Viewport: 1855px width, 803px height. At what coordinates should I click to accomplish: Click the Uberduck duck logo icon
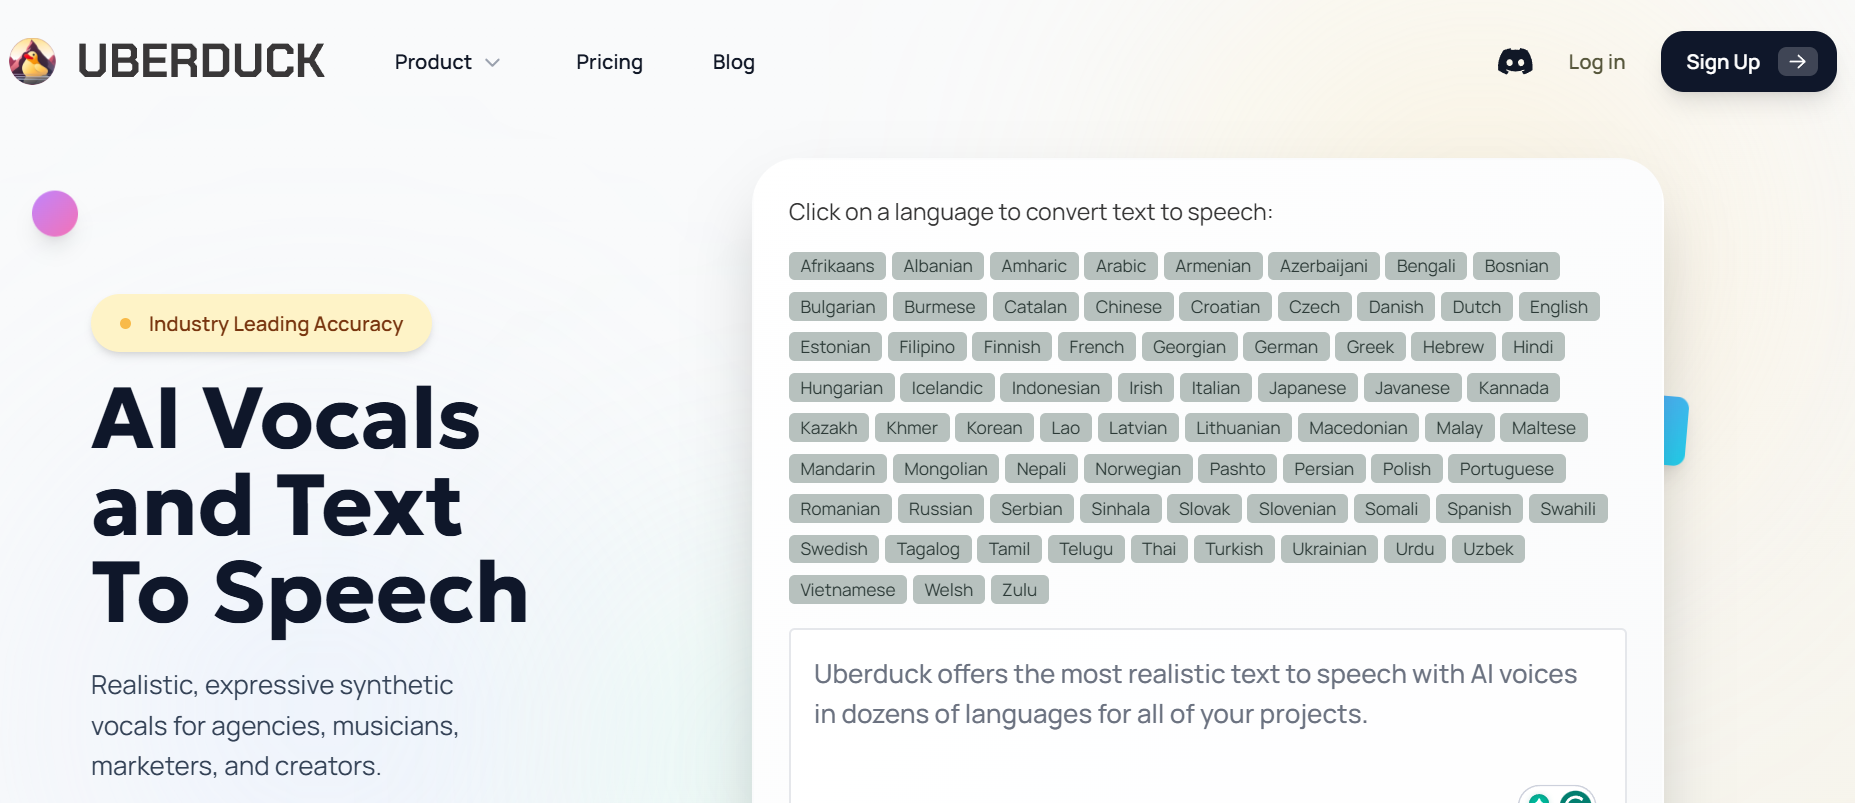pos(32,62)
